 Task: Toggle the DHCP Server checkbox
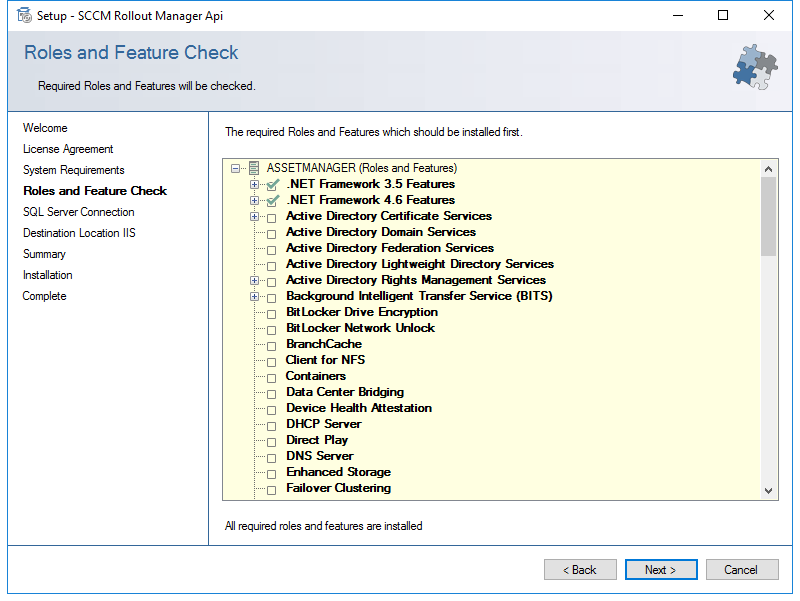(x=271, y=425)
